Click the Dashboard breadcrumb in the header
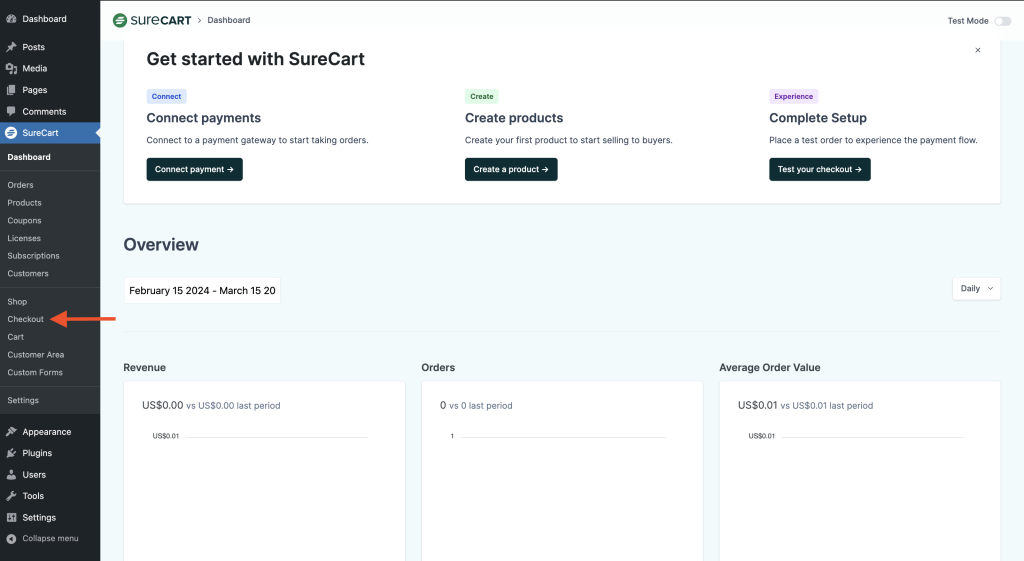The height and width of the screenshot is (561, 1024). (x=229, y=20)
